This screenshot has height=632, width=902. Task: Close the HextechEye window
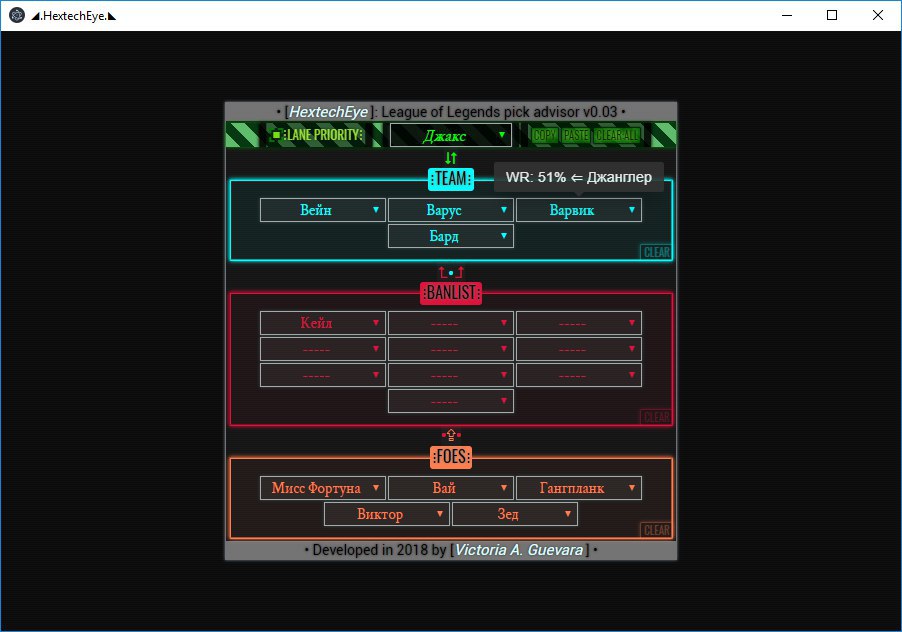click(878, 16)
